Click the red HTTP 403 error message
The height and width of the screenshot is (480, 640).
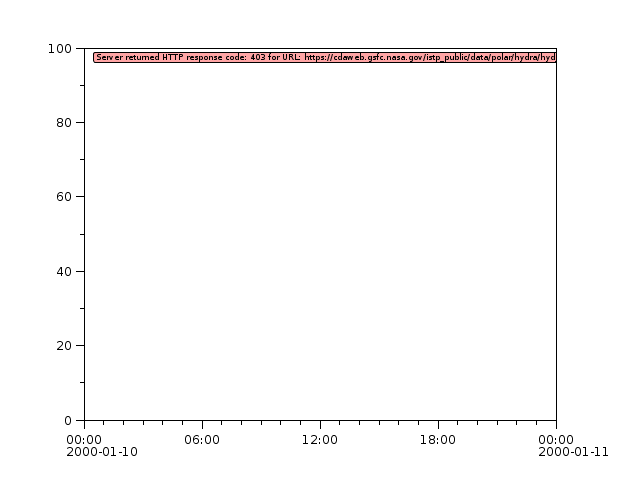324,57
